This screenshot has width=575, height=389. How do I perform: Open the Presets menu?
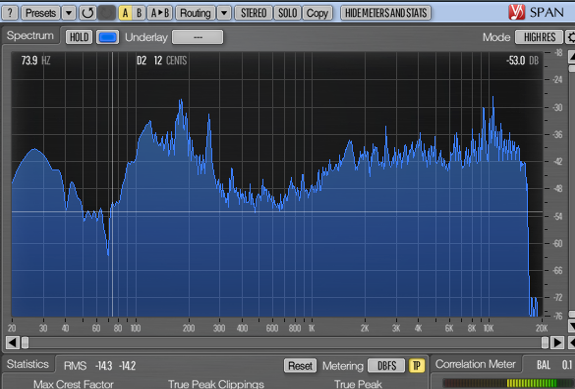(x=40, y=13)
